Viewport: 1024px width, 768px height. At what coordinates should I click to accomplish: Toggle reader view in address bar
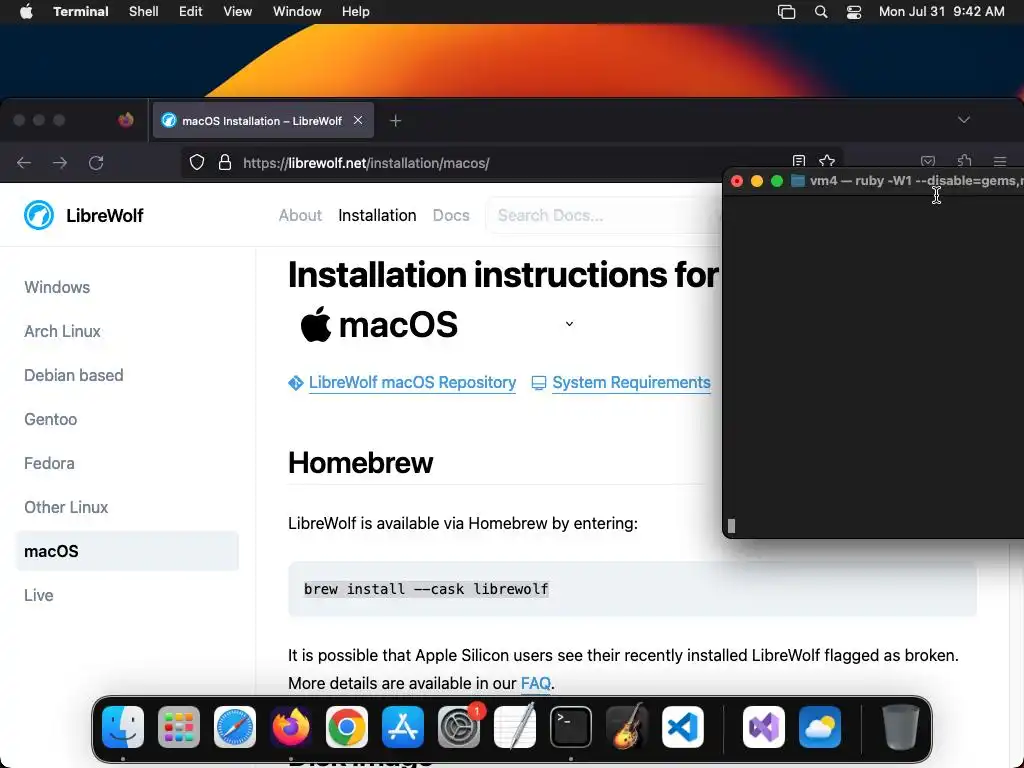[799, 161]
